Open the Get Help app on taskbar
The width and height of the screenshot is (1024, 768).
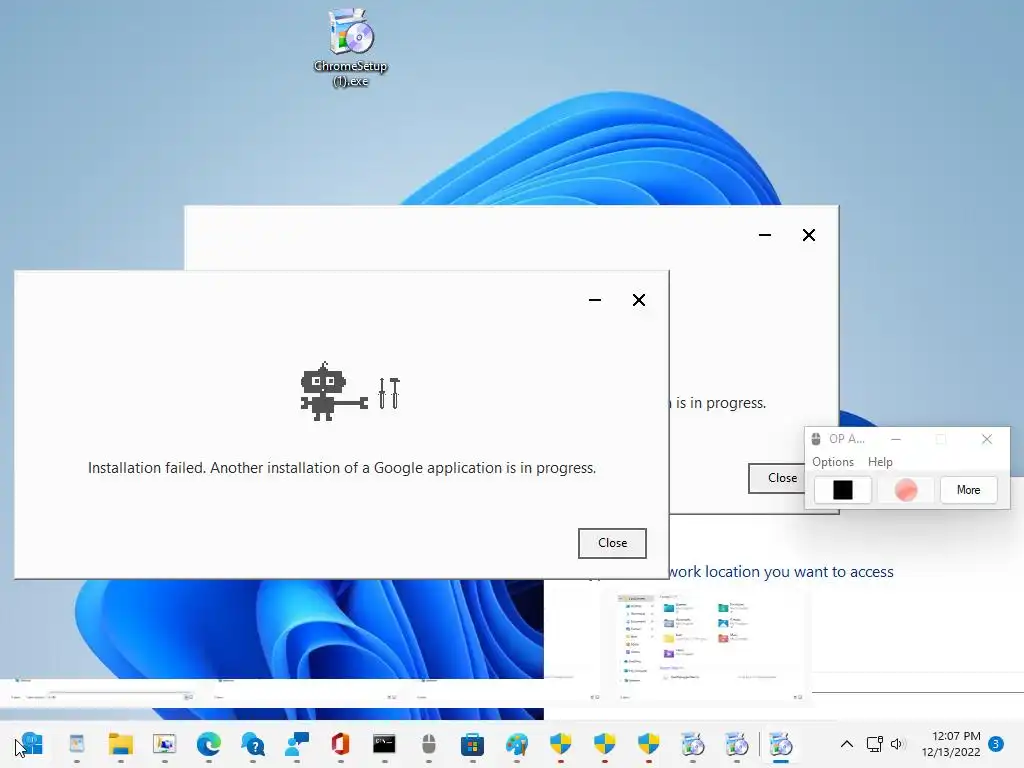pos(253,744)
